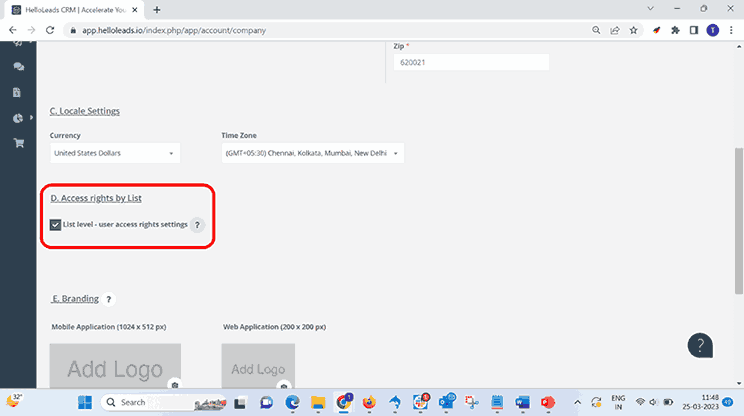Show help for list level access rights
The image size is (744, 416).
[x=197, y=225]
